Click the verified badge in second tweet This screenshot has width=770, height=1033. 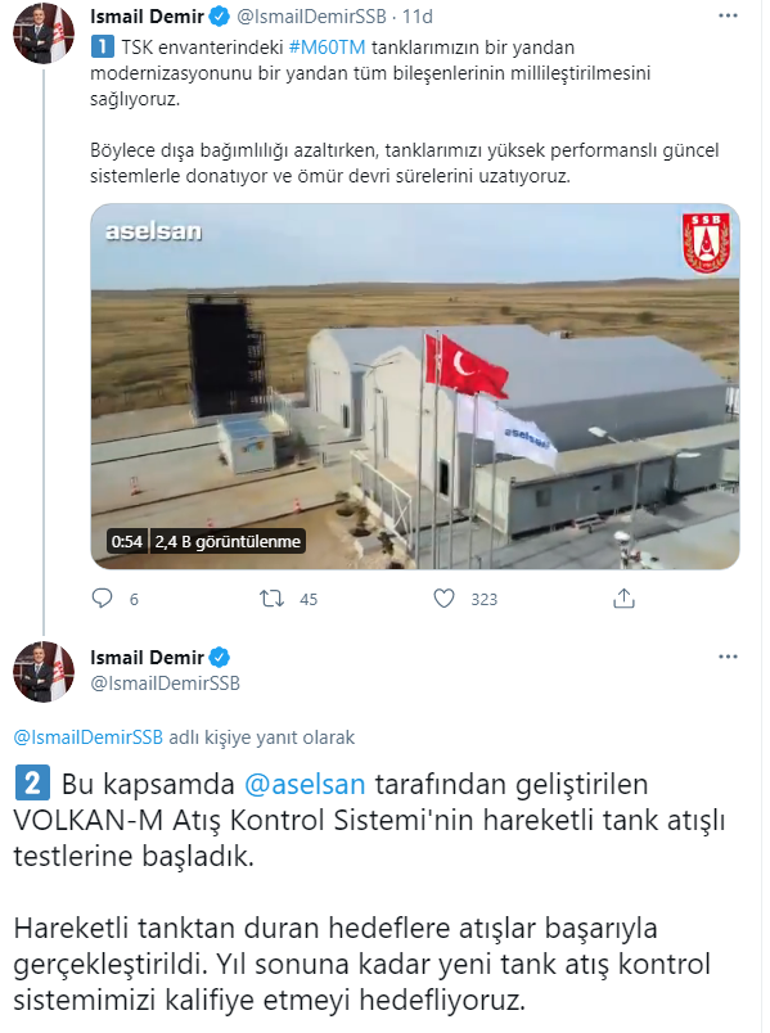click(x=219, y=657)
